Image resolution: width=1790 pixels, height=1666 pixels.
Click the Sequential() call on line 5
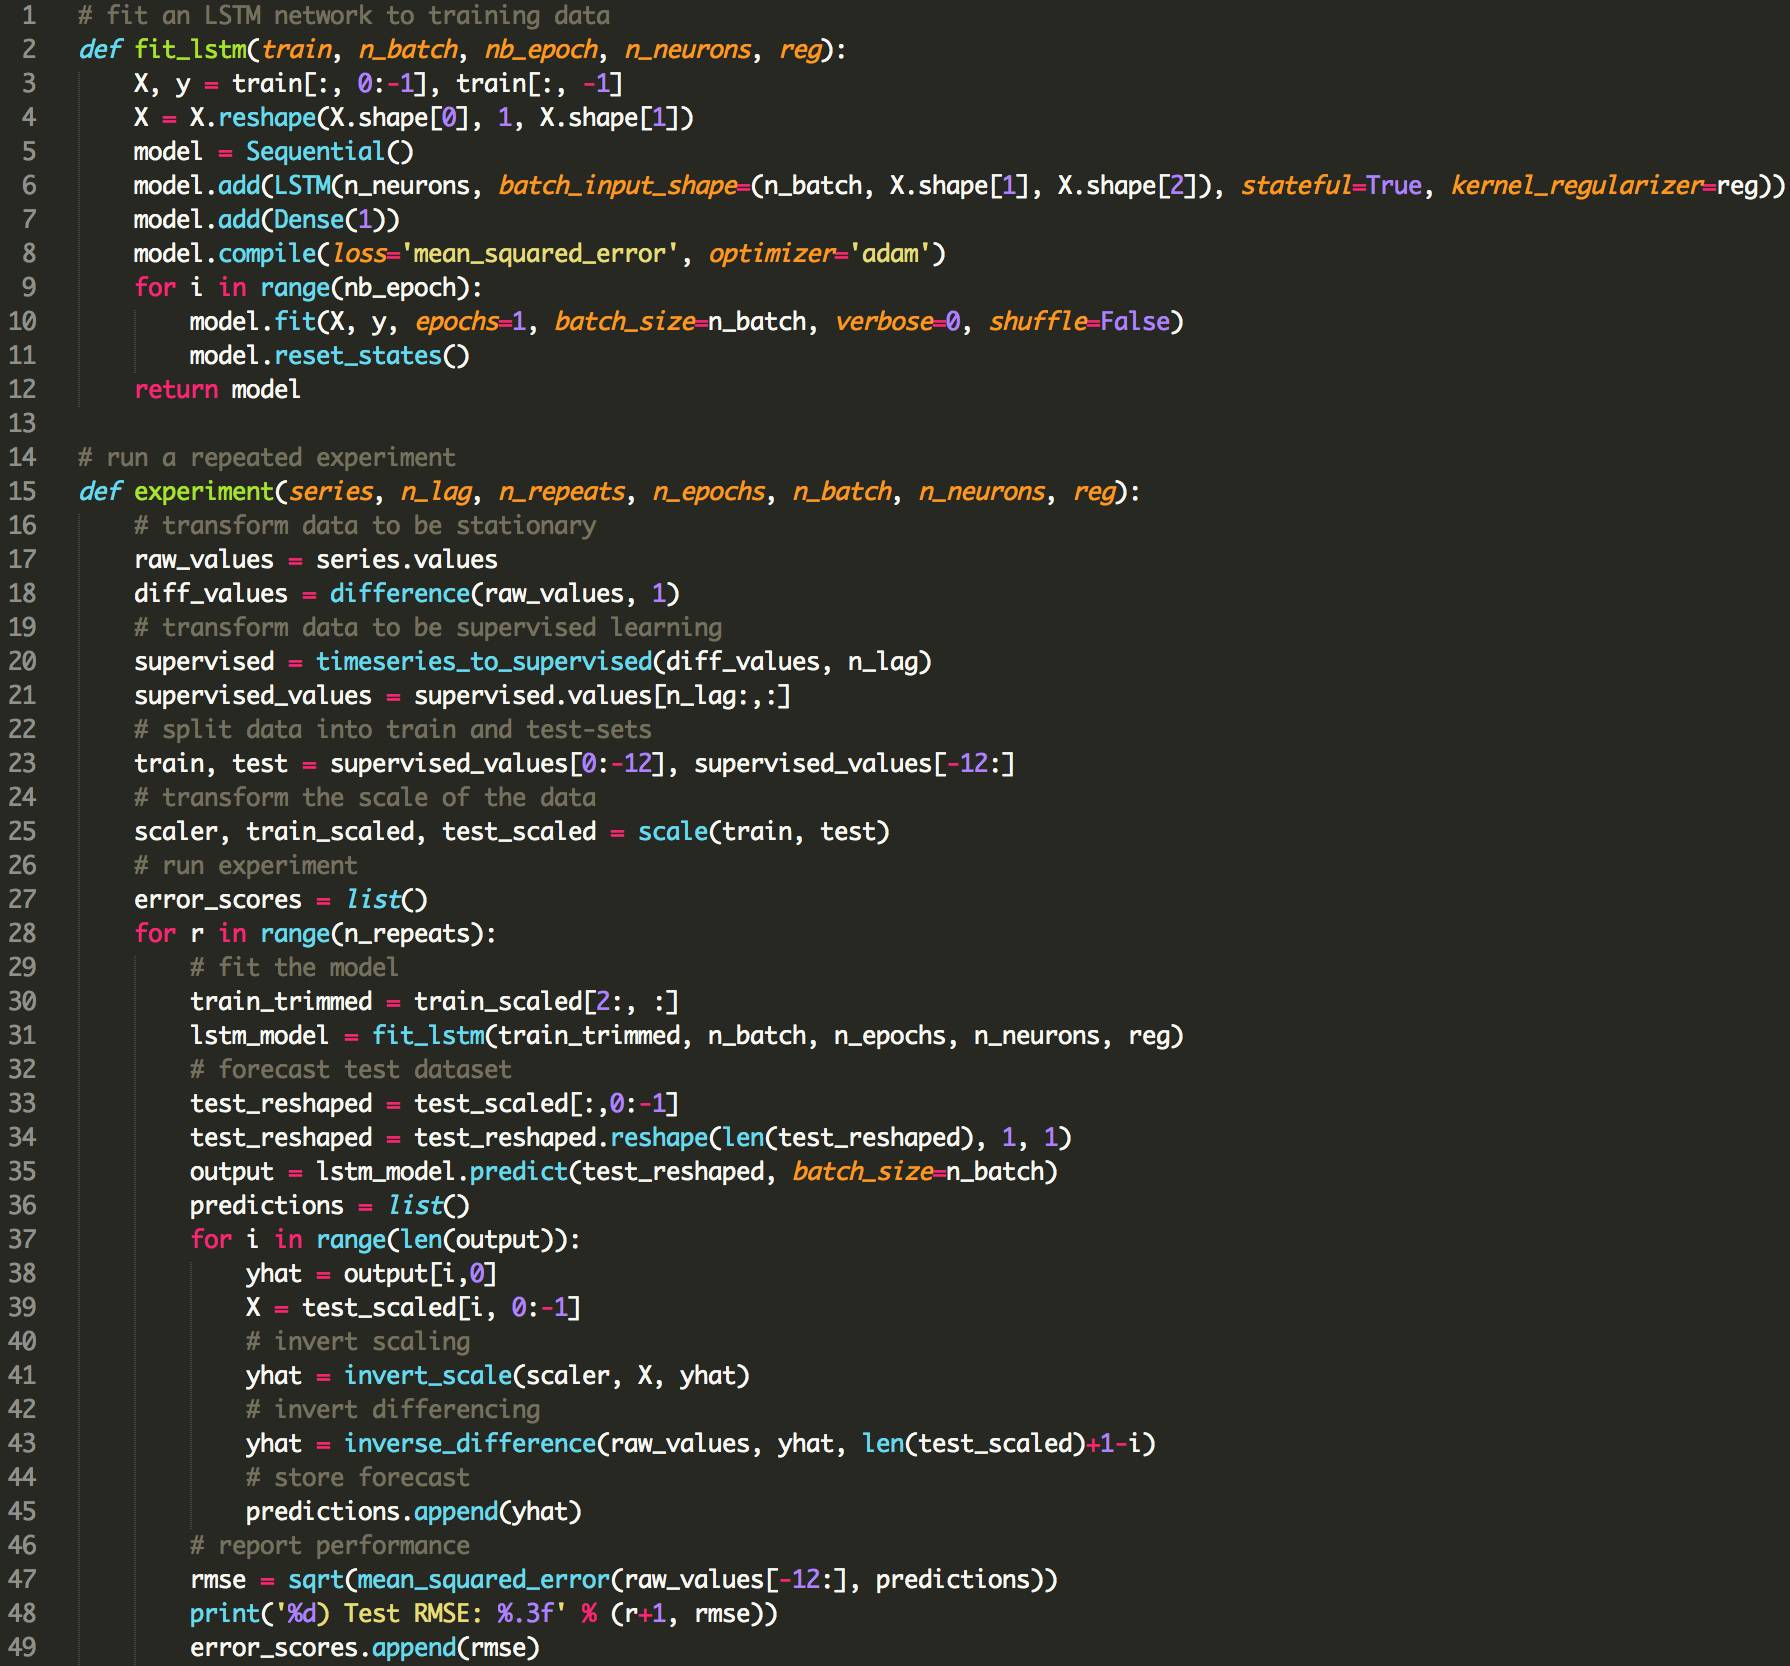click(329, 152)
